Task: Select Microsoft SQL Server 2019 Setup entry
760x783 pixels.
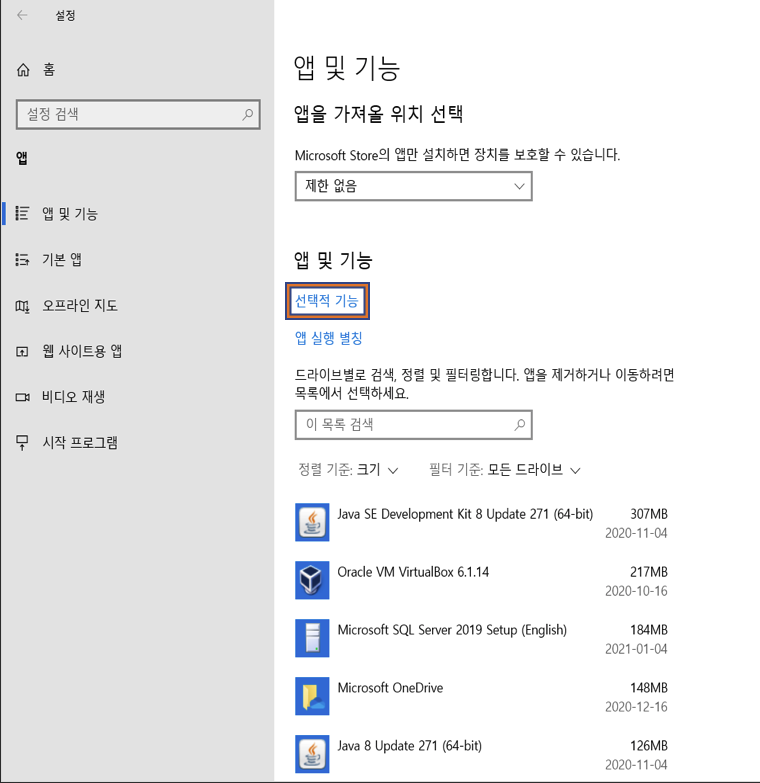Action: [x=481, y=638]
